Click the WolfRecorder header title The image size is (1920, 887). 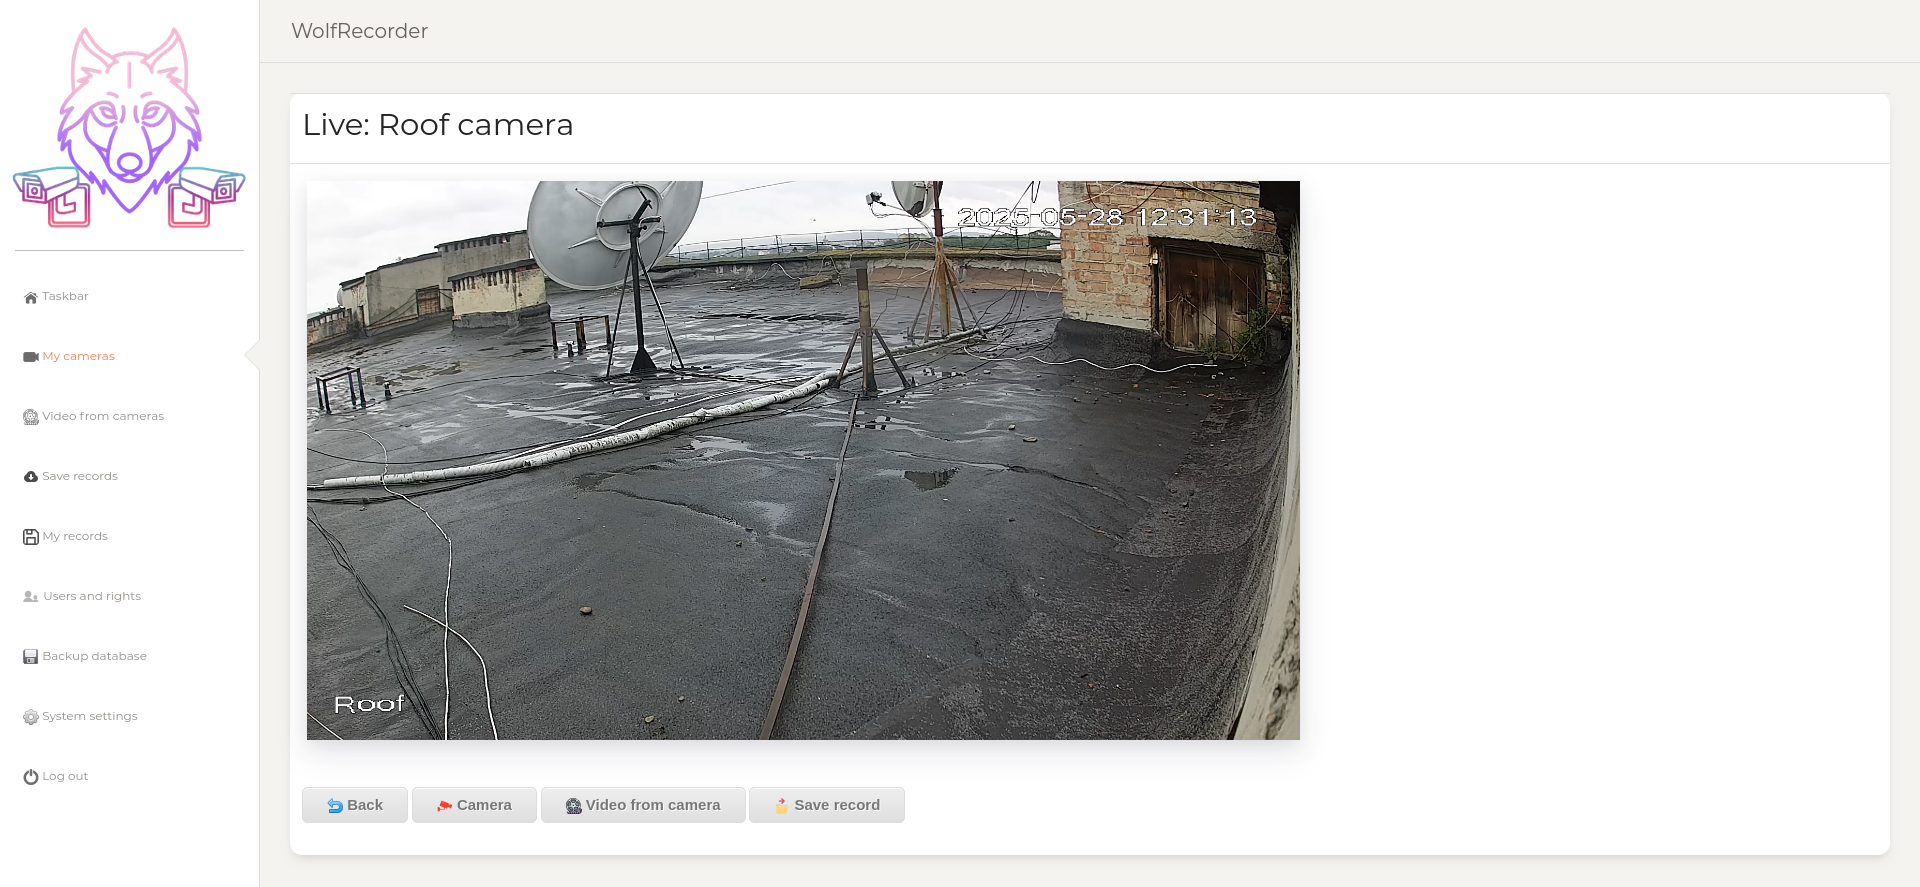[359, 31]
